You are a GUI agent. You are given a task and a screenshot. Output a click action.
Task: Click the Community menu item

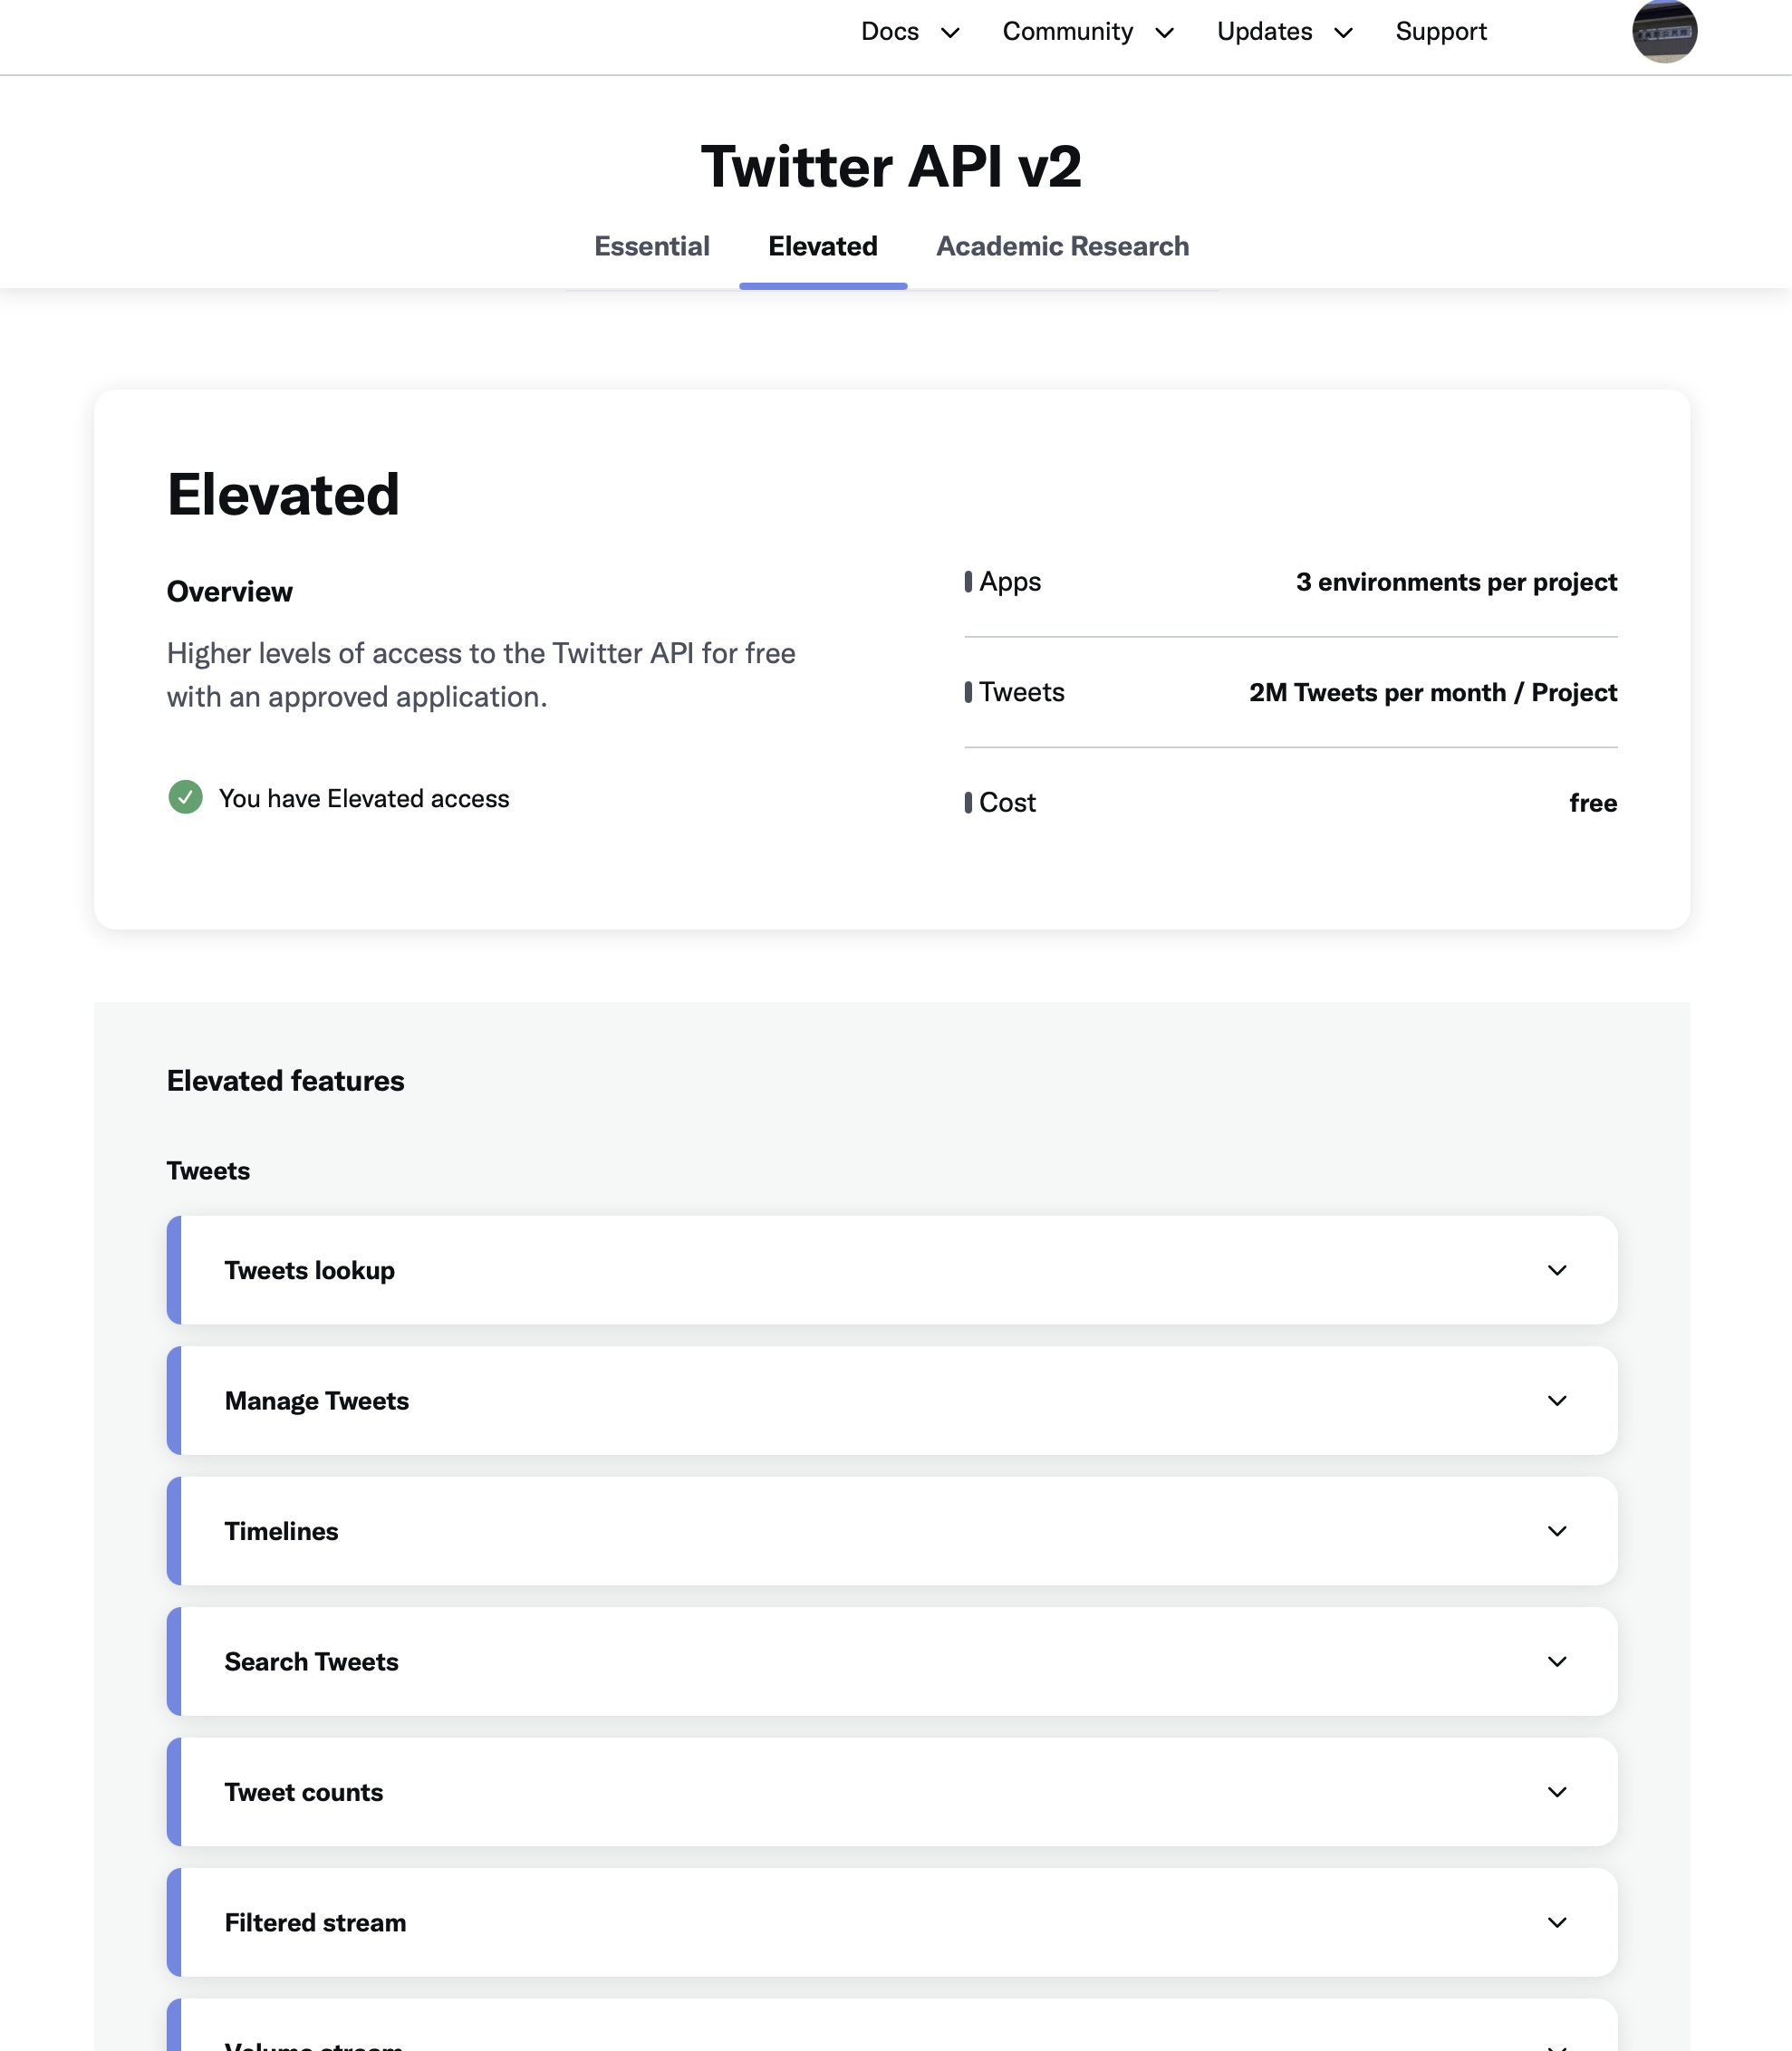[1067, 32]
